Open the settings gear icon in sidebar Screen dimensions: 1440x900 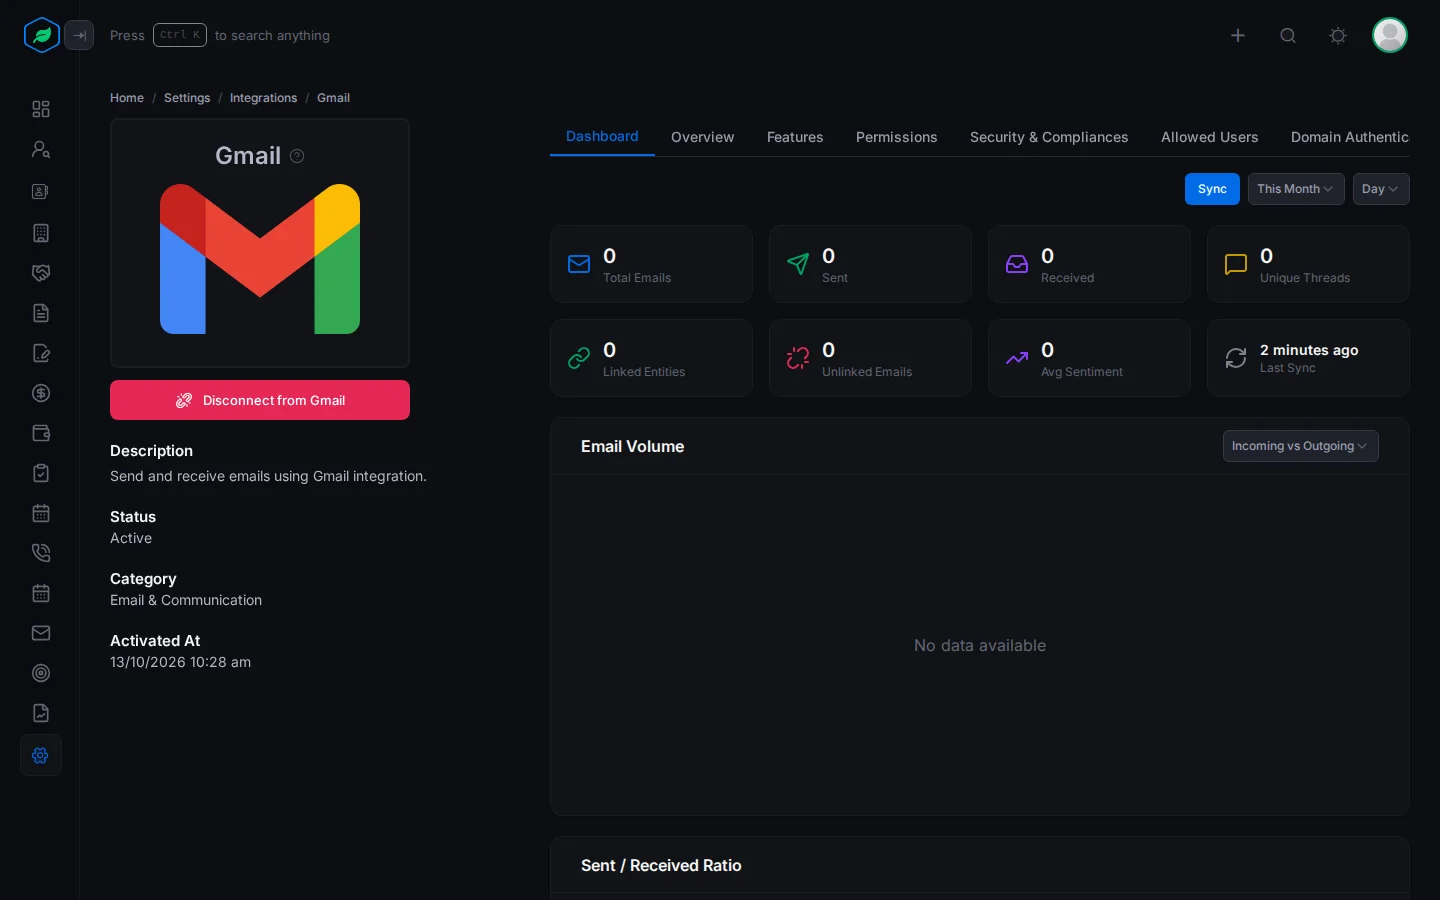tap(41, 755)
